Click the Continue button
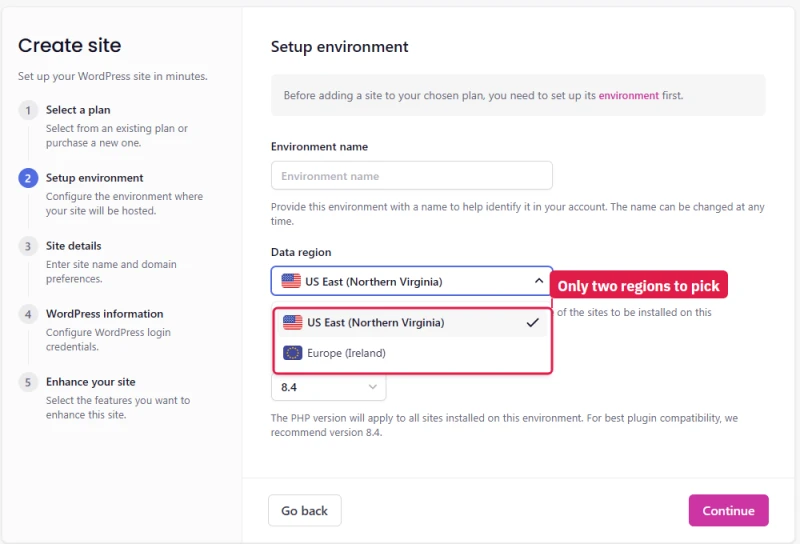 [728, 510]
